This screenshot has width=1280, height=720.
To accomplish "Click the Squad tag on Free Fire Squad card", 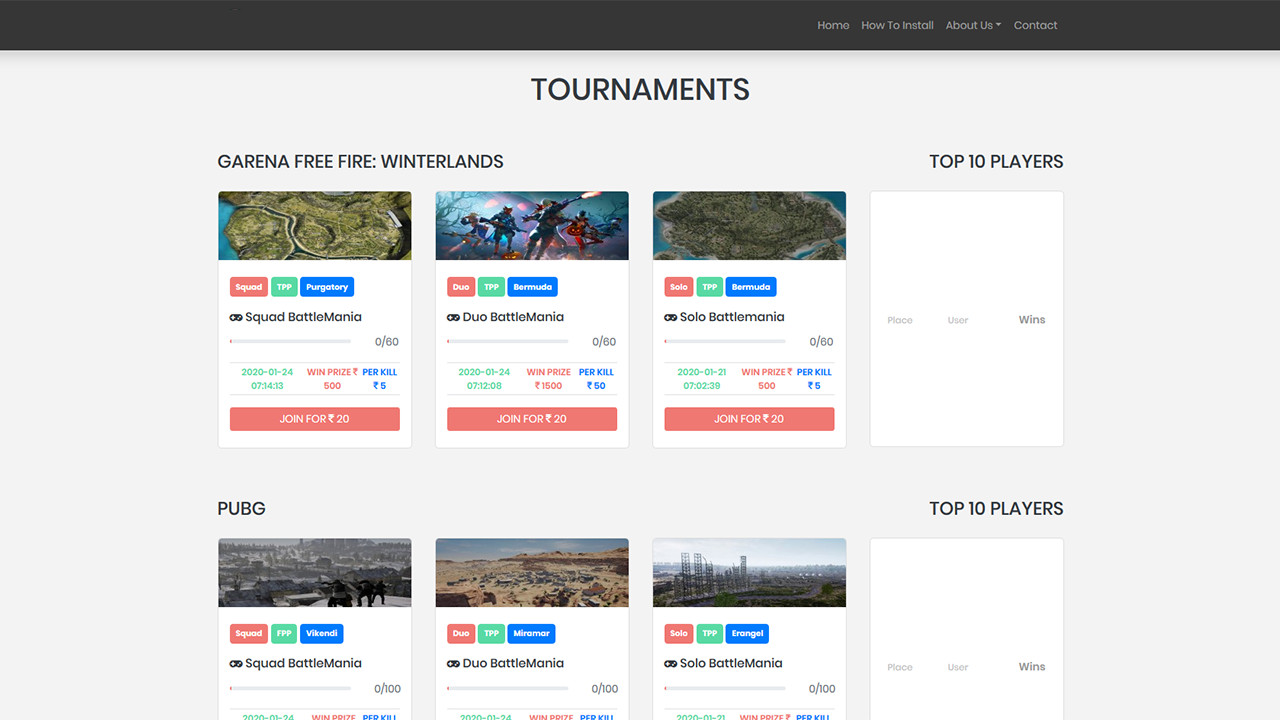I will pyautogui.click(x=249, y=287).
